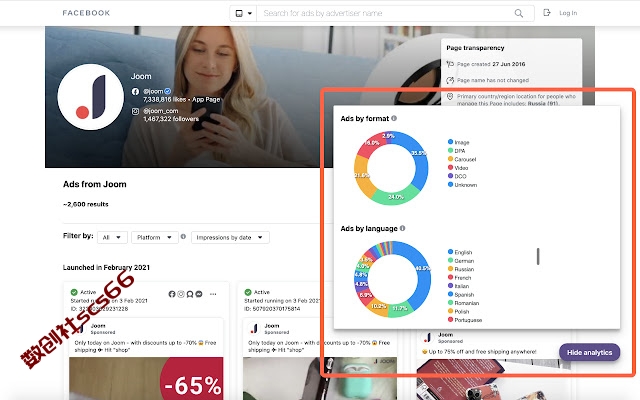This screenshot has width=640, height=400.
Task: Click the earbuds case image in second ad
Action: click(x=320, y=378)
